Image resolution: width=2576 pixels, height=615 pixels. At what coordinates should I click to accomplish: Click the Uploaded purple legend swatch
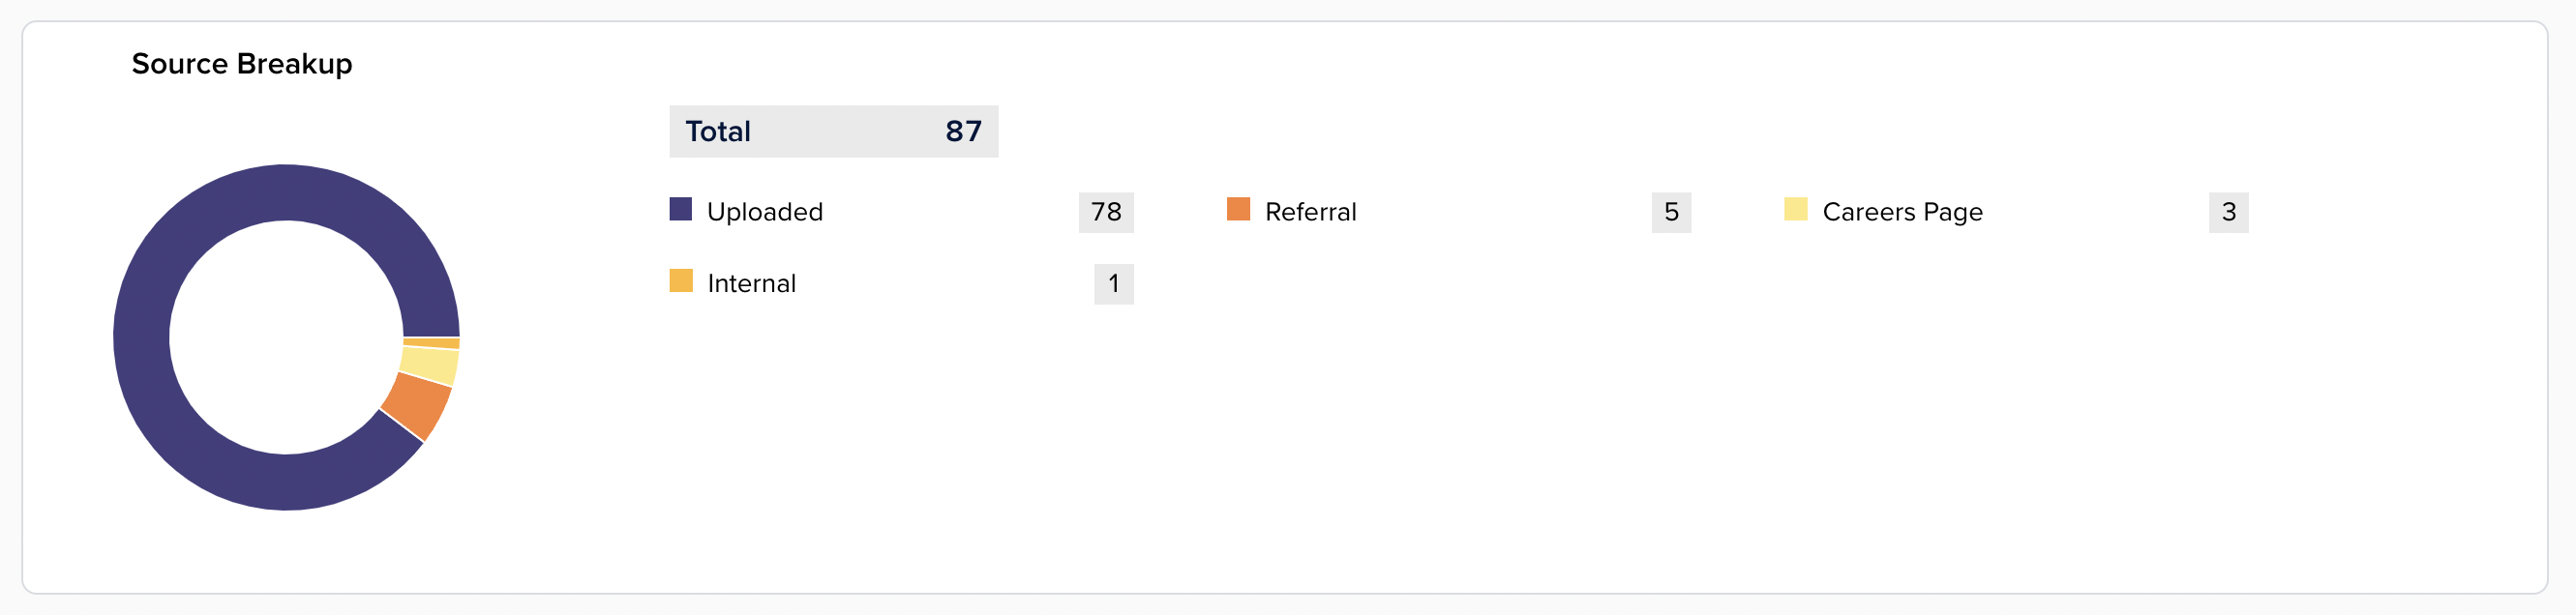pyautogui.click(x=681, y=209)
